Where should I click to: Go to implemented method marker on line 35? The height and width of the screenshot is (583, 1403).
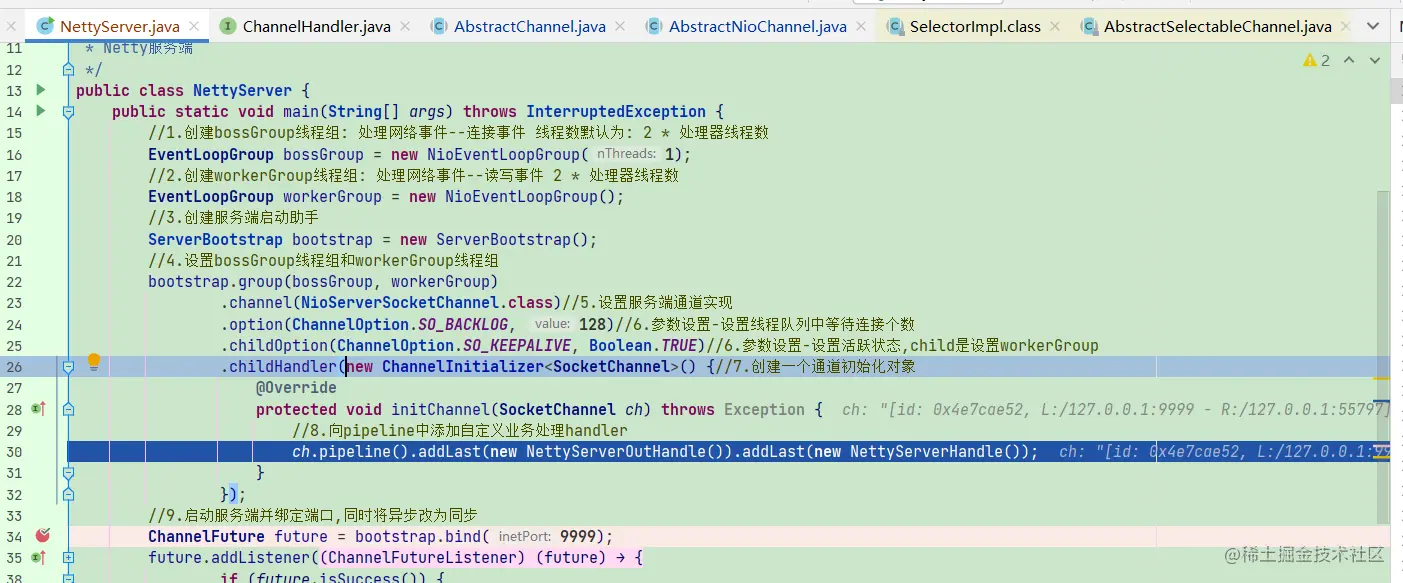click(40, 557)
